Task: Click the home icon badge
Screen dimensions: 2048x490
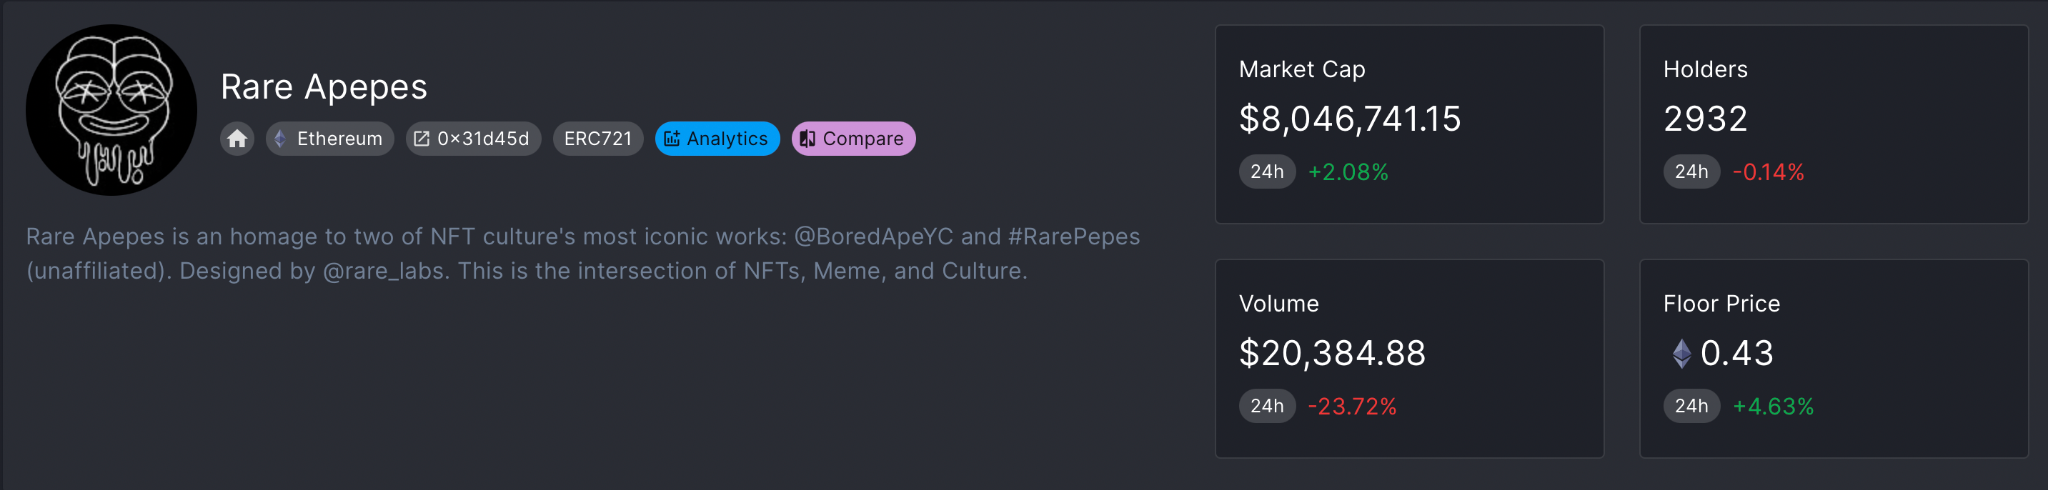Action: coord(237,139)
